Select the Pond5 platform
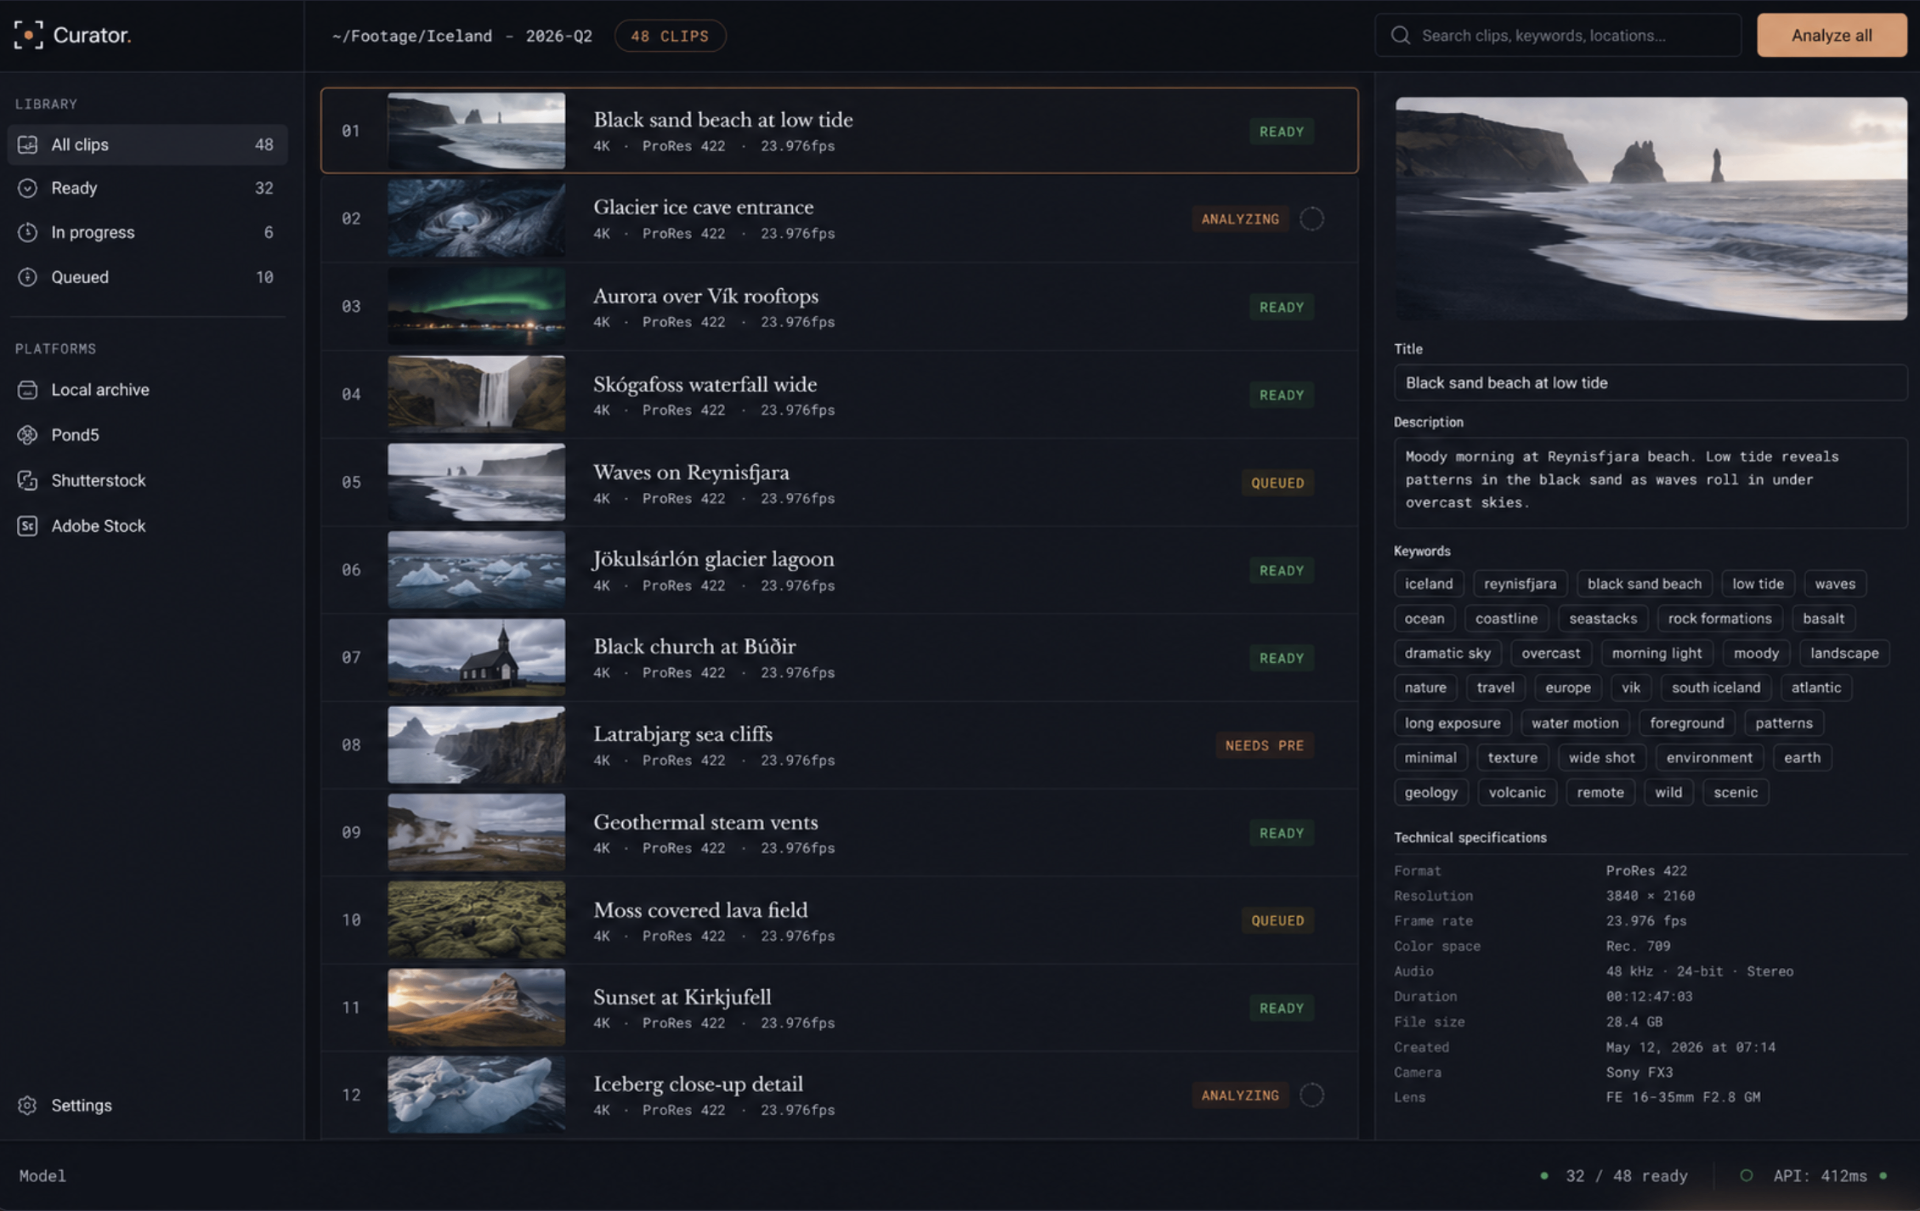The width and height of the screenshot is (1920, 1211). (x=148, y=435)
